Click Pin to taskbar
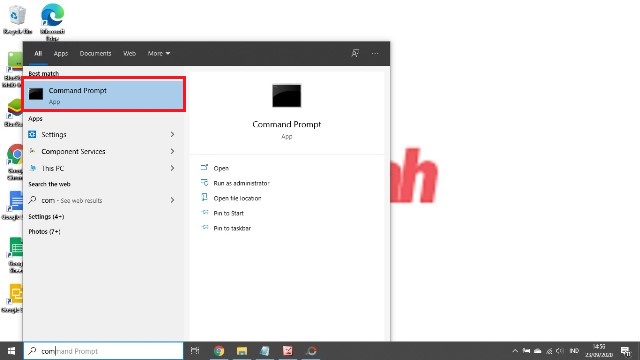 (x=232, y=228)
